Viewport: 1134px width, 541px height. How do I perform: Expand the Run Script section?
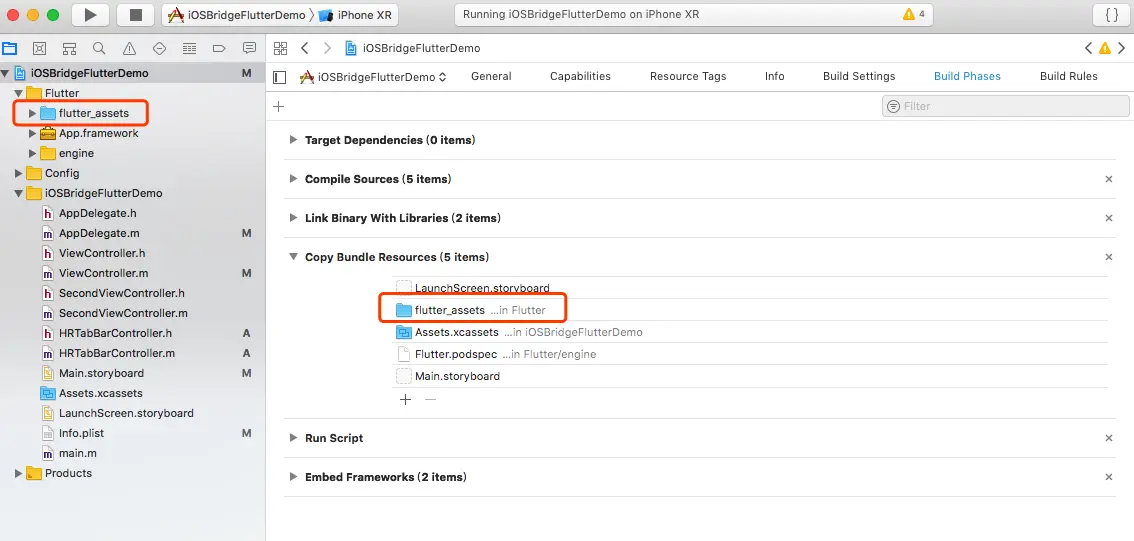click(x=293, y=438)
